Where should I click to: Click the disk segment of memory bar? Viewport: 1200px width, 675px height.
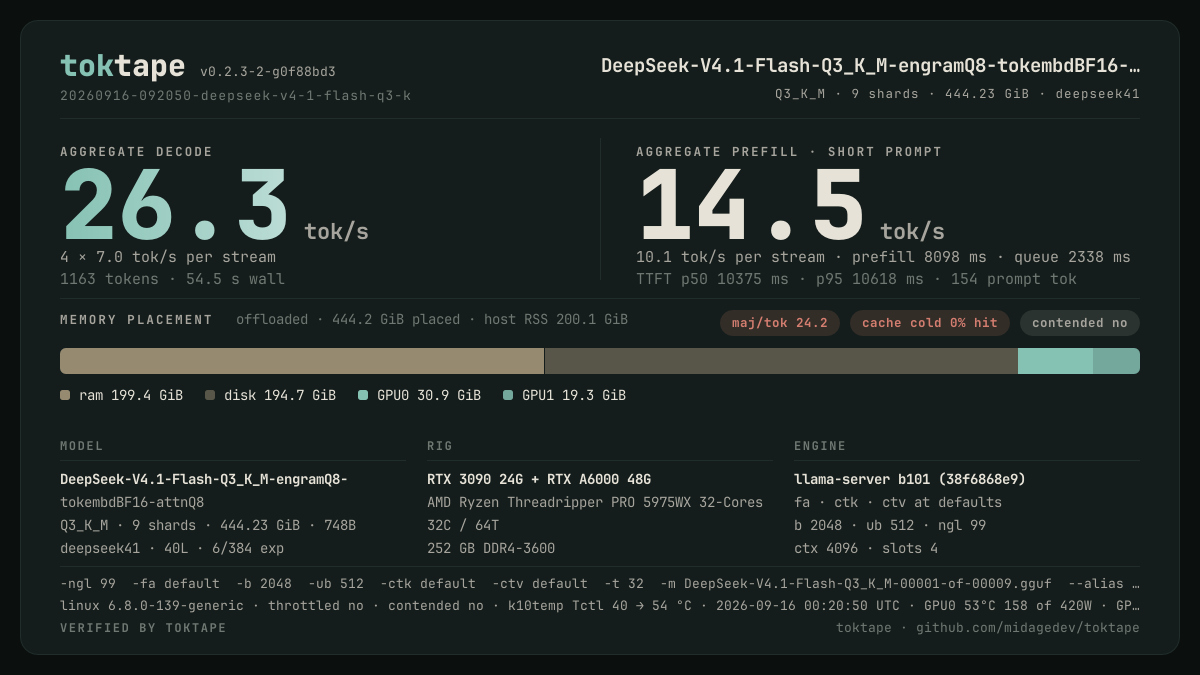(781, 361)
